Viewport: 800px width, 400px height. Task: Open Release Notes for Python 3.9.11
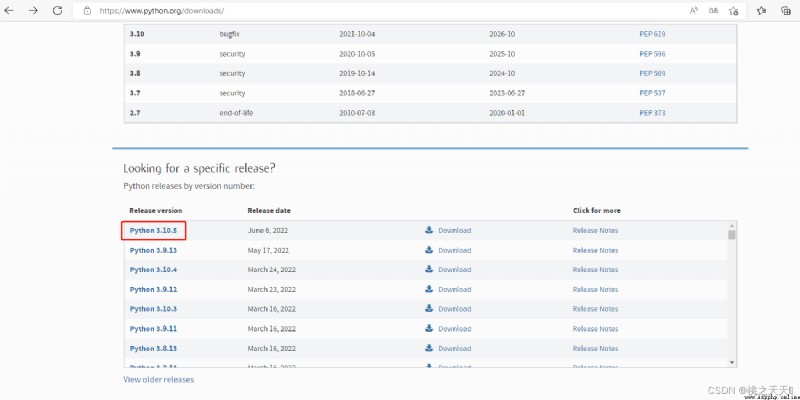[x=595, y=329]
